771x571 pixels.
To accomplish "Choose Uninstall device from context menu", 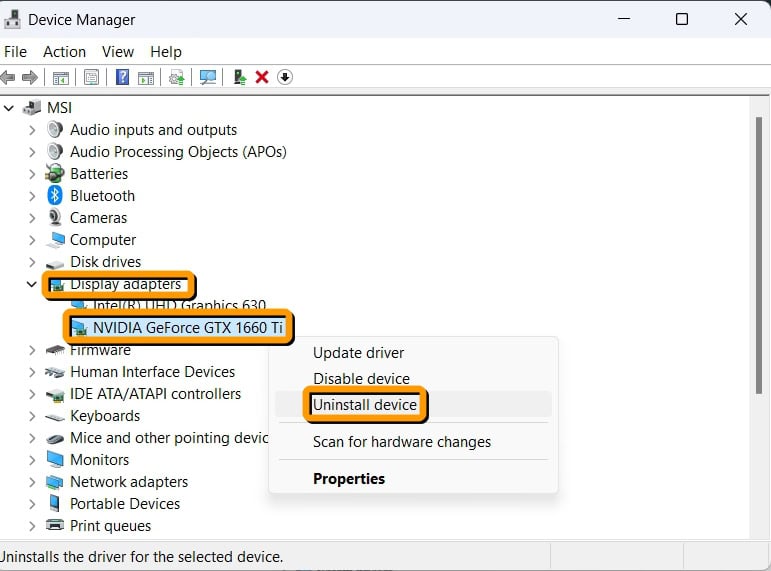I will pyautogui.click(x=365, y=405).
